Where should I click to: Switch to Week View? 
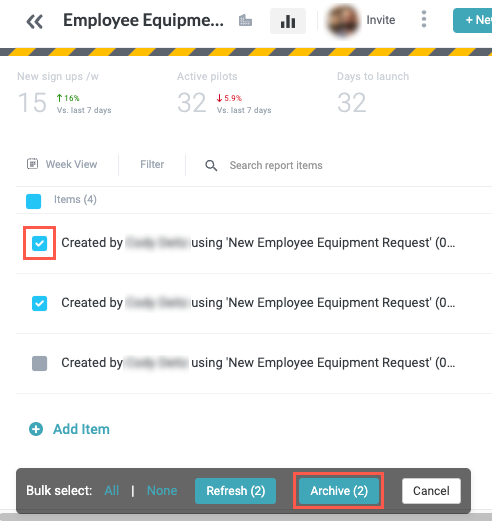pos(71,164)
